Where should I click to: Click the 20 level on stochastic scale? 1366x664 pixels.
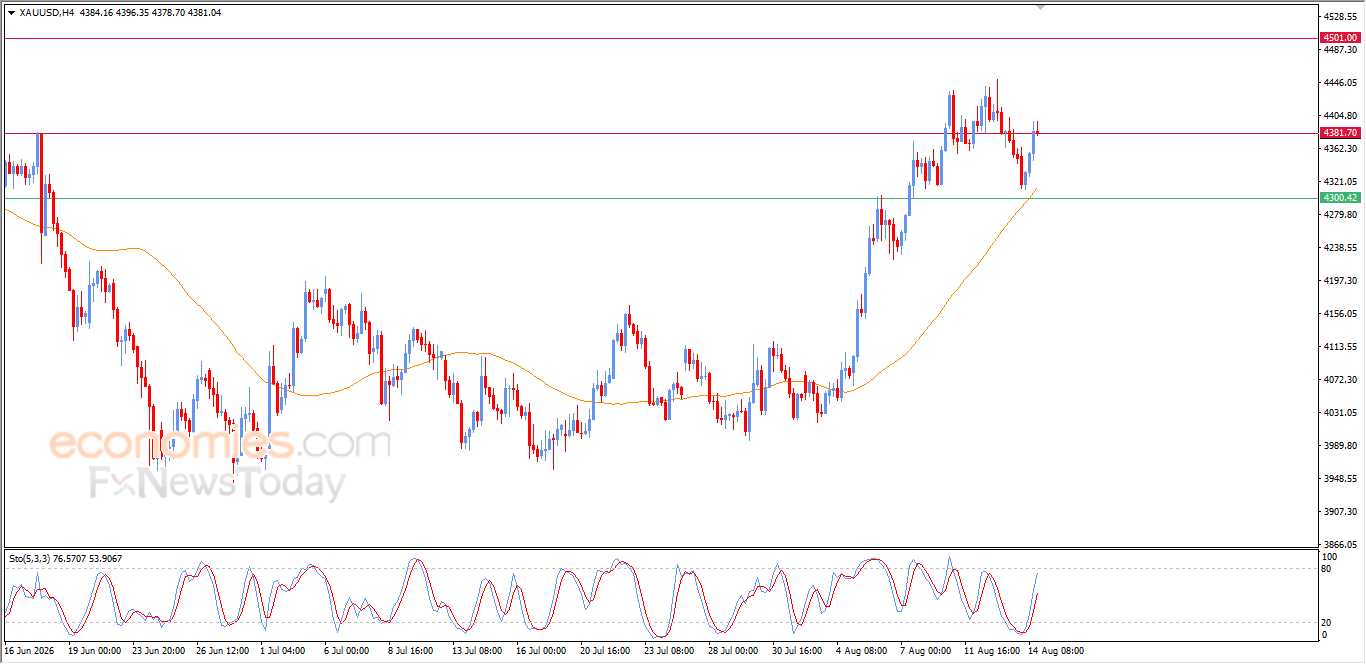point(1328,622)
